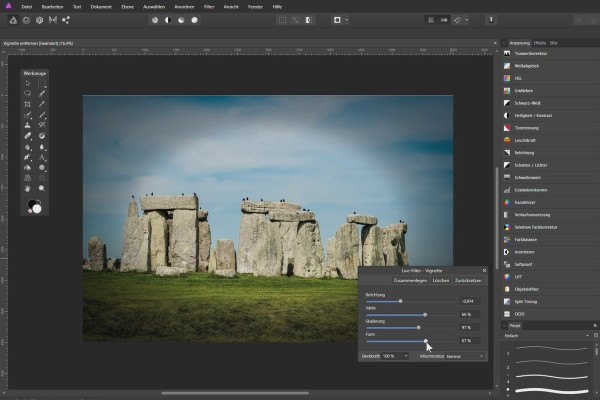The width and height of the screenshot is (600, 400).
Task: Switch to the Liquify Persona icon
Action: [26, 20]
